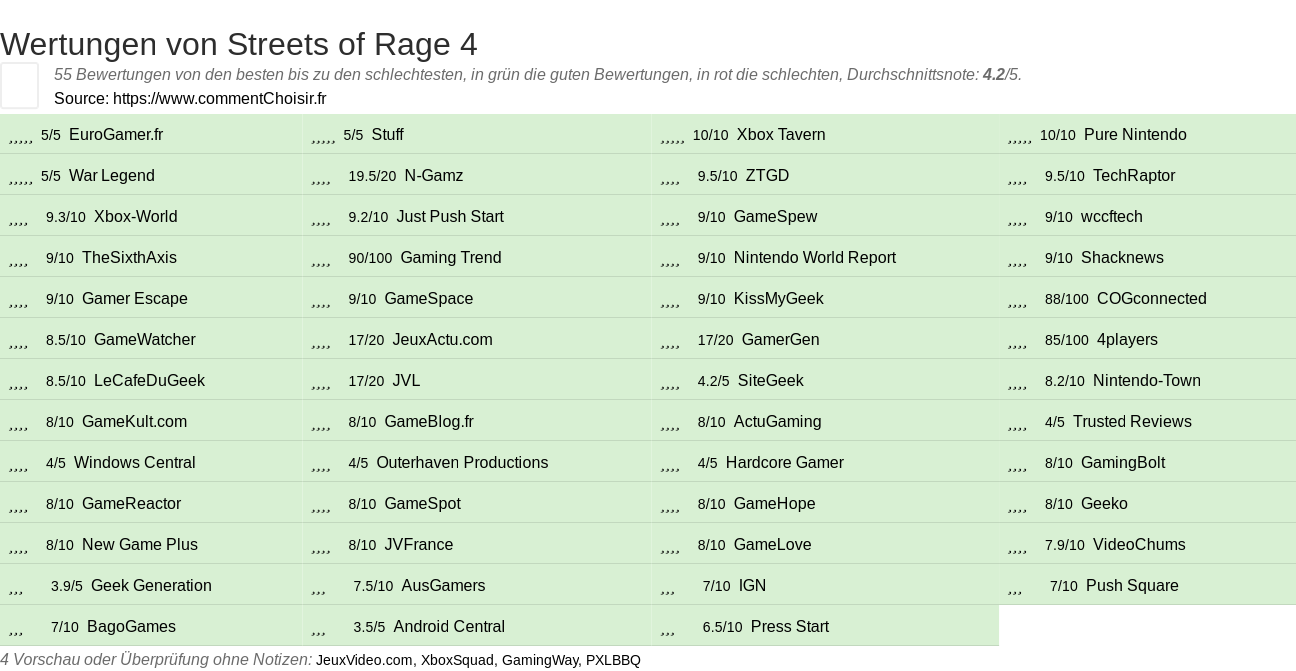1296x671 pixels.
Task: Click the GameSpot entry
Action: (x=422, y=503)
